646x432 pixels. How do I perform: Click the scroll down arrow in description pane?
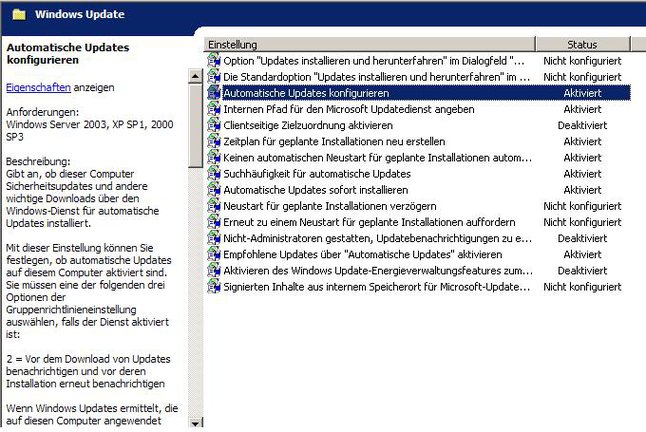point(195,423)
